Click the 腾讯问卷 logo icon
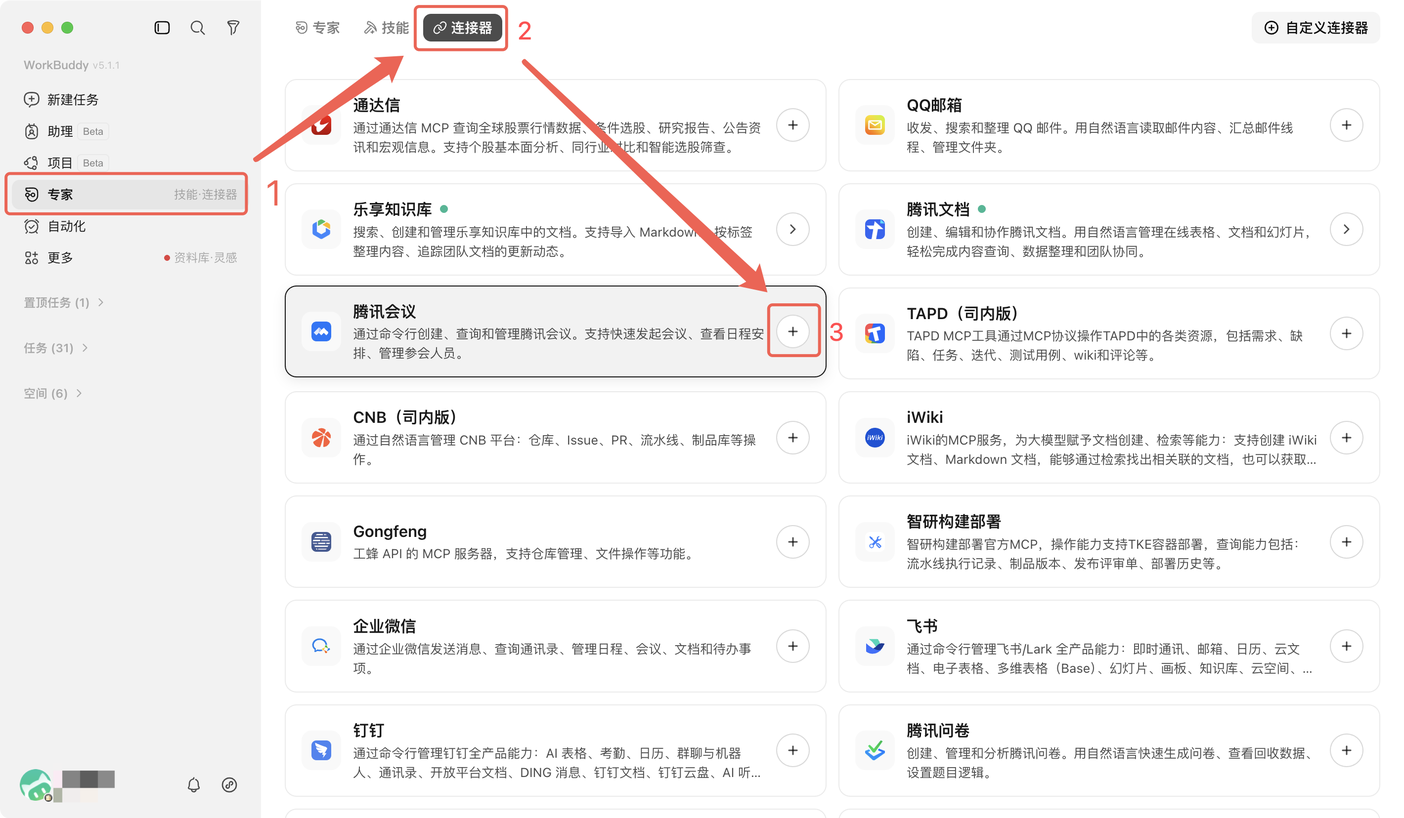Viewport: 1404px width, 818px height. [875, 750]
